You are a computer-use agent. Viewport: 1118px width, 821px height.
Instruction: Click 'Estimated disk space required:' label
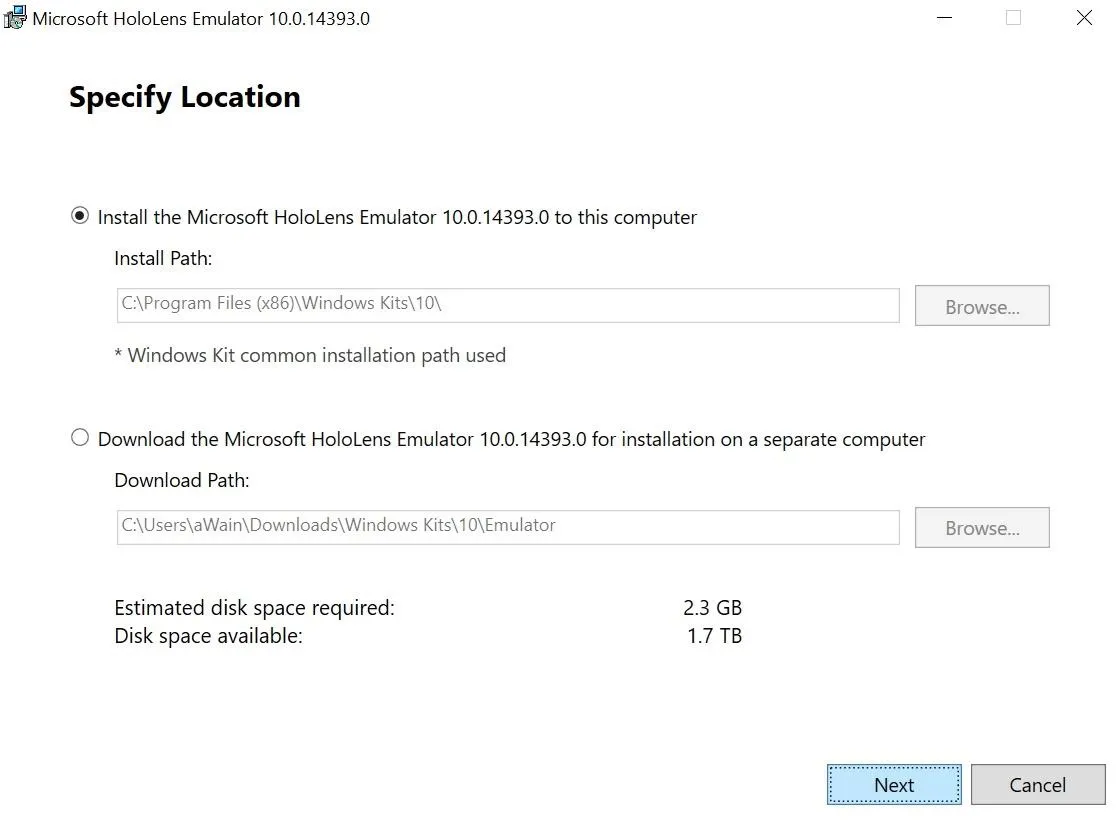(x=255, y=608)
